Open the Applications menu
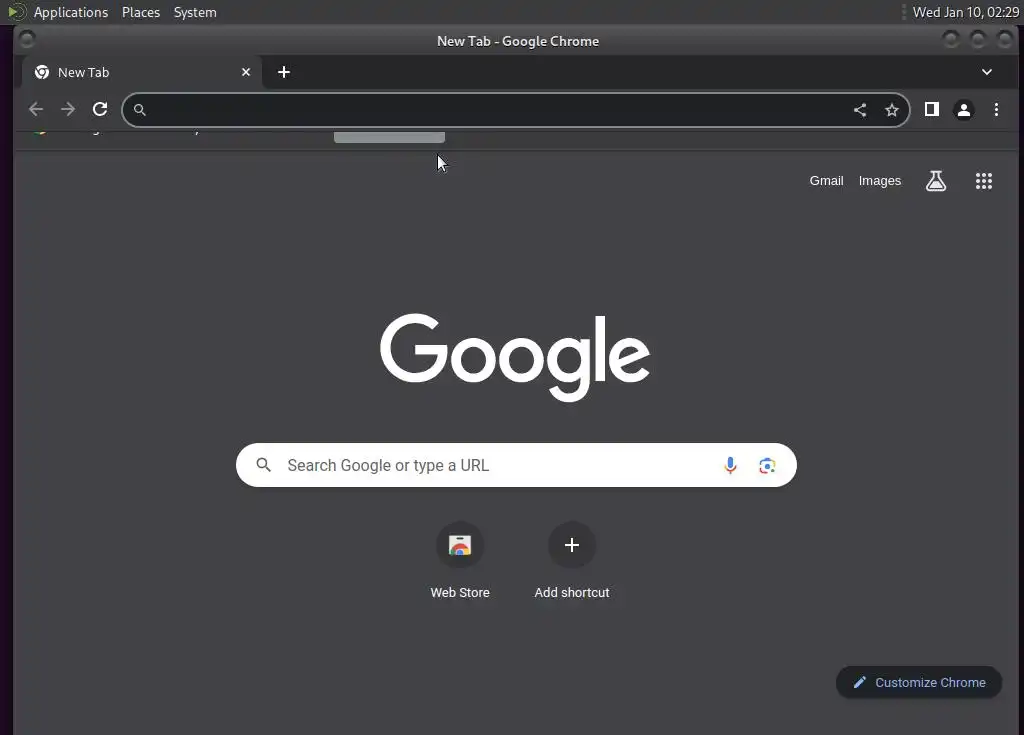Viewport: 1024px width, 735px height. 71,12
